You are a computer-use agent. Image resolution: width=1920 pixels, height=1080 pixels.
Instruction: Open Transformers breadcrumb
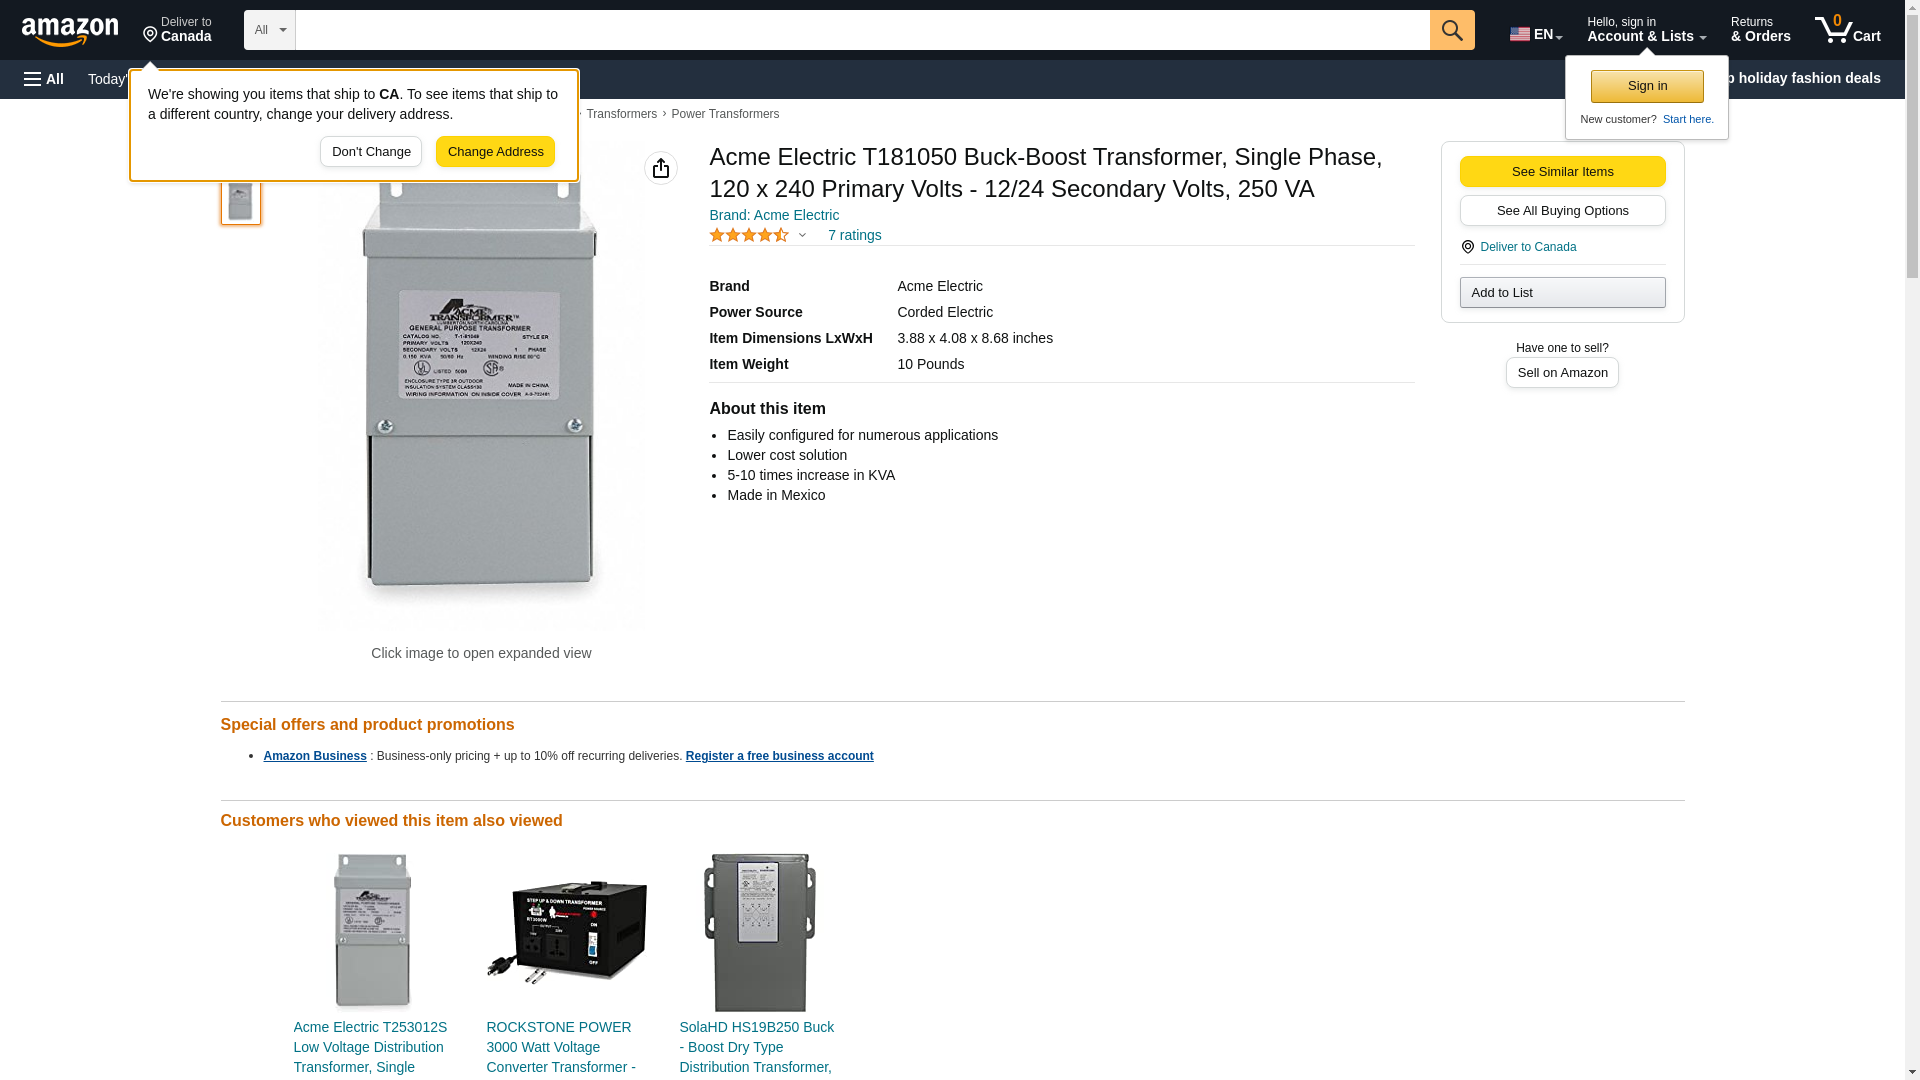(621, 114)
